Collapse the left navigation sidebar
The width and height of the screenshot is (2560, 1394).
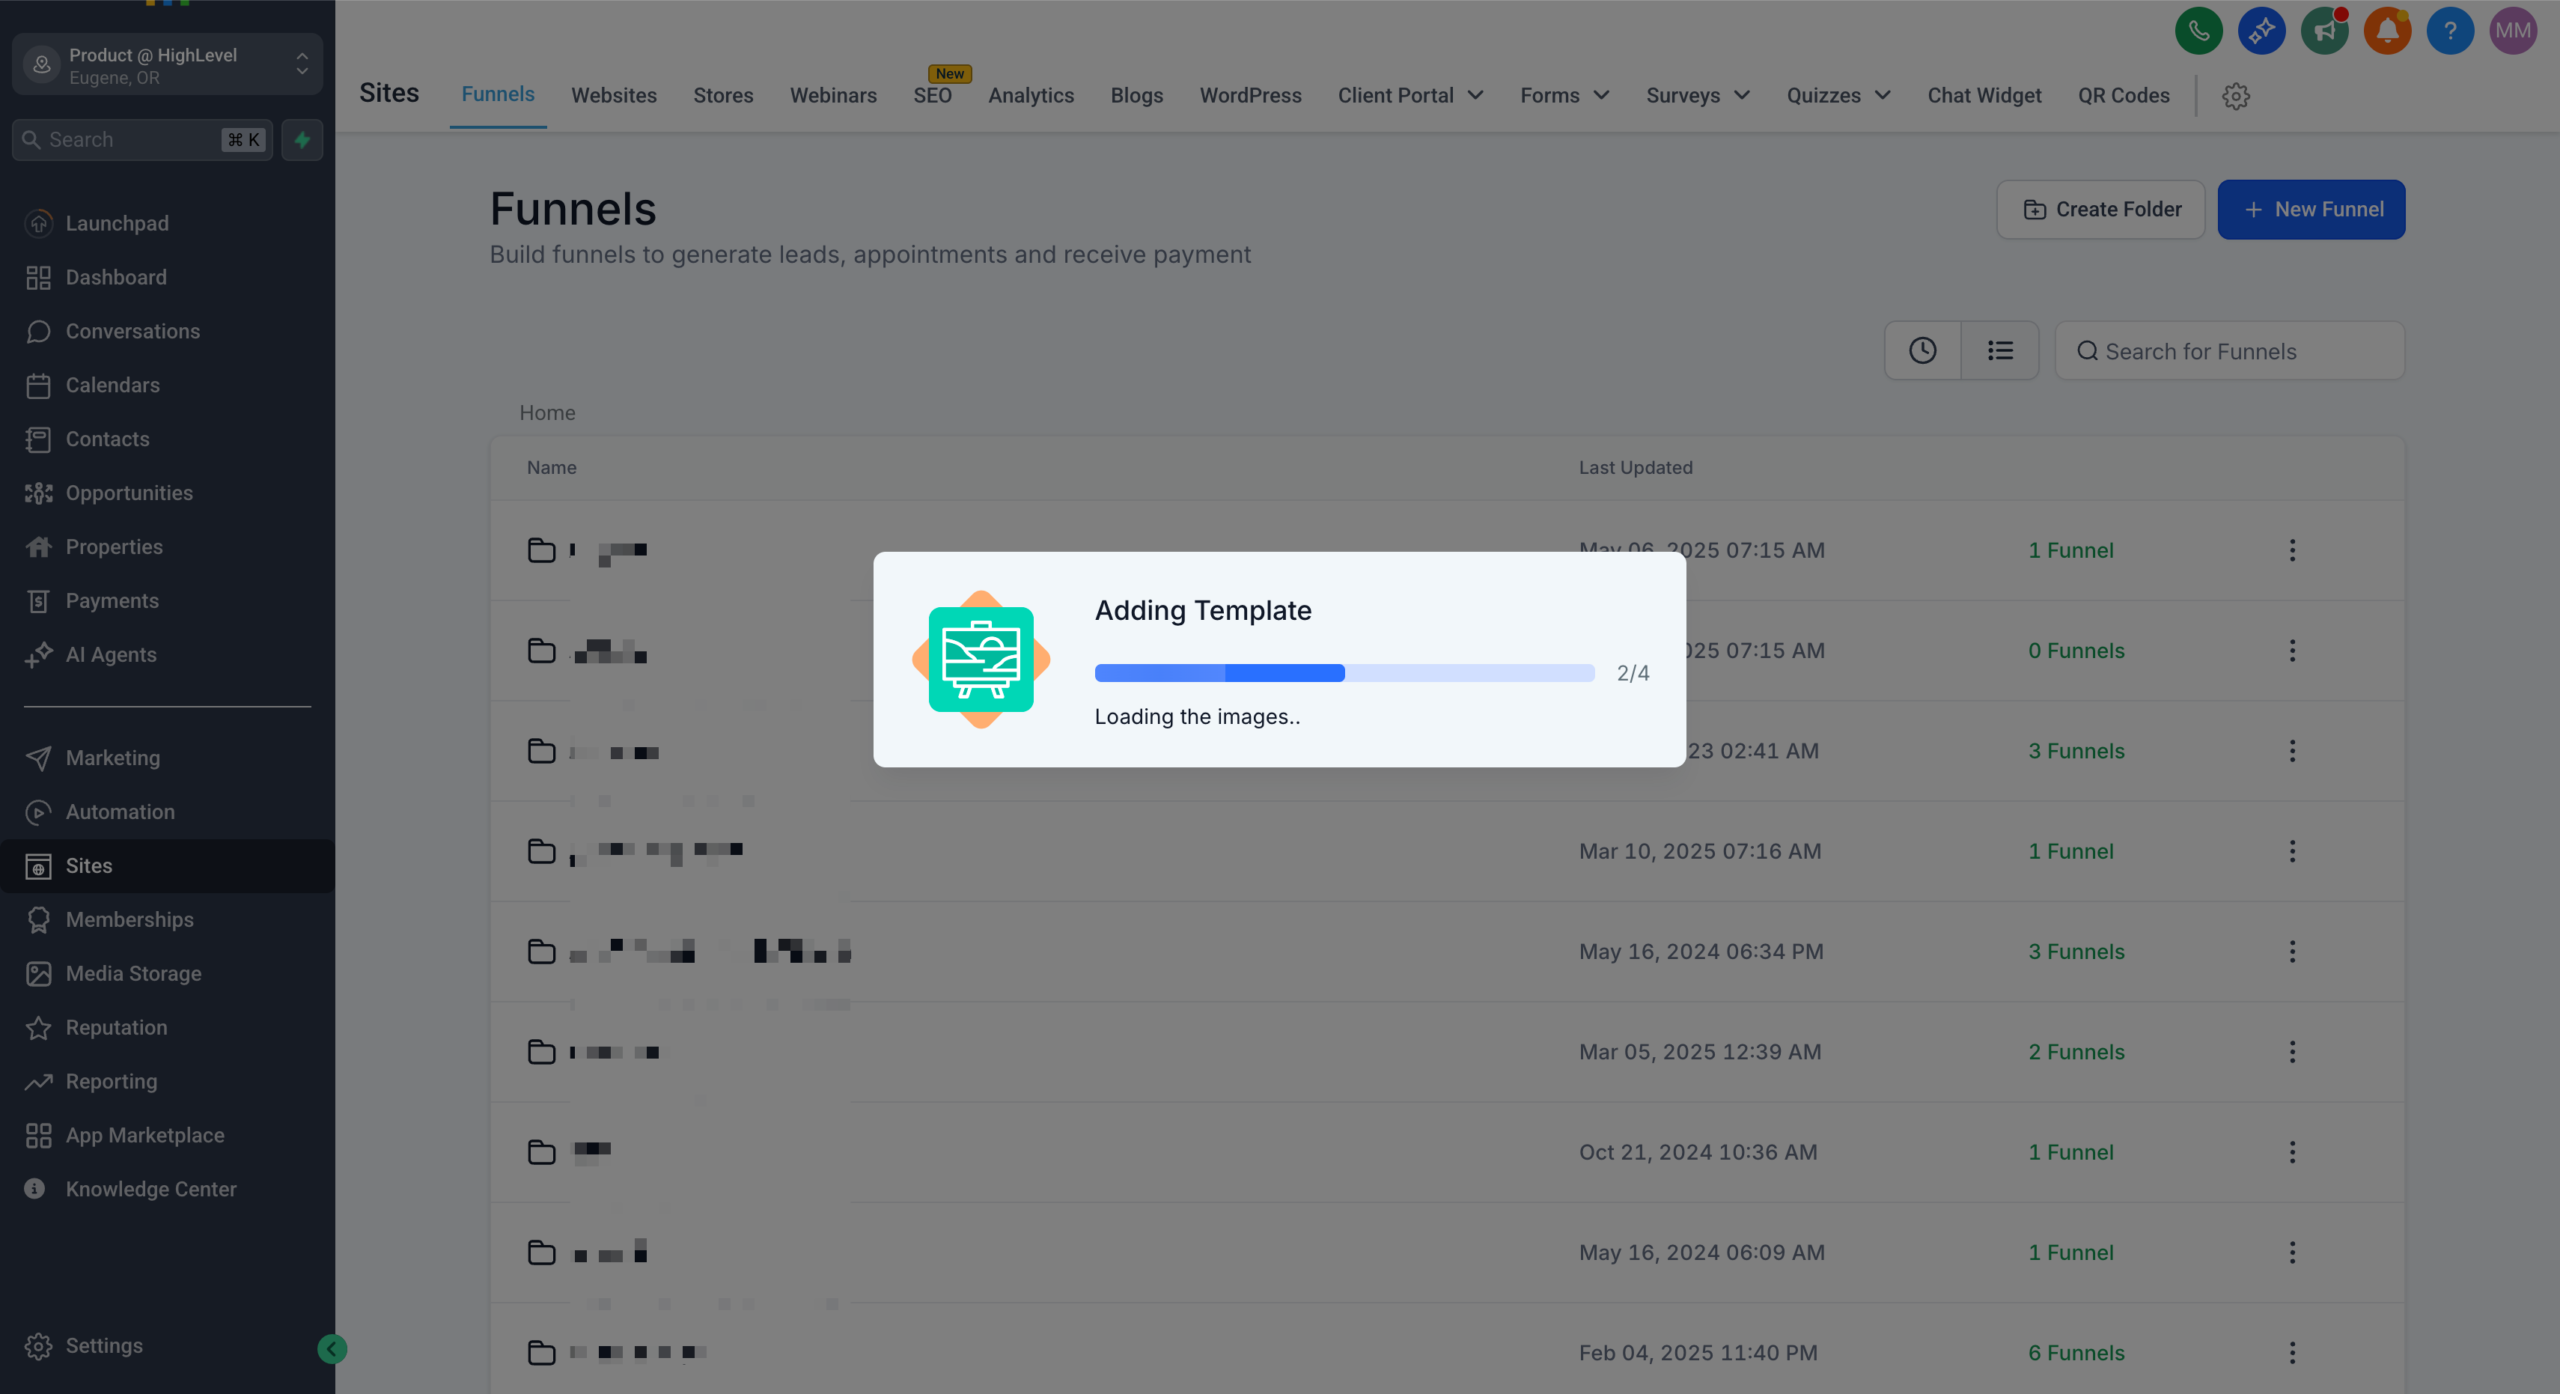tap(332, 1348)
